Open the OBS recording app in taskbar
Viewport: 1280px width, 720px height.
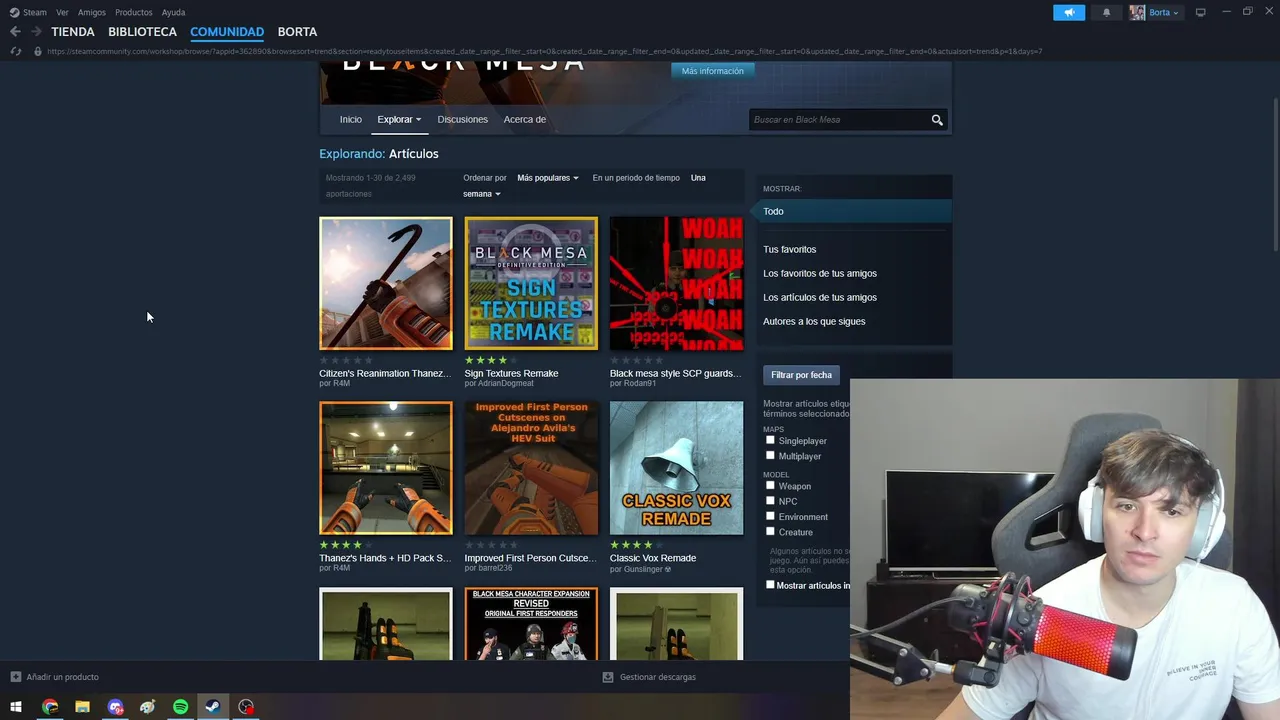(246, 707)
